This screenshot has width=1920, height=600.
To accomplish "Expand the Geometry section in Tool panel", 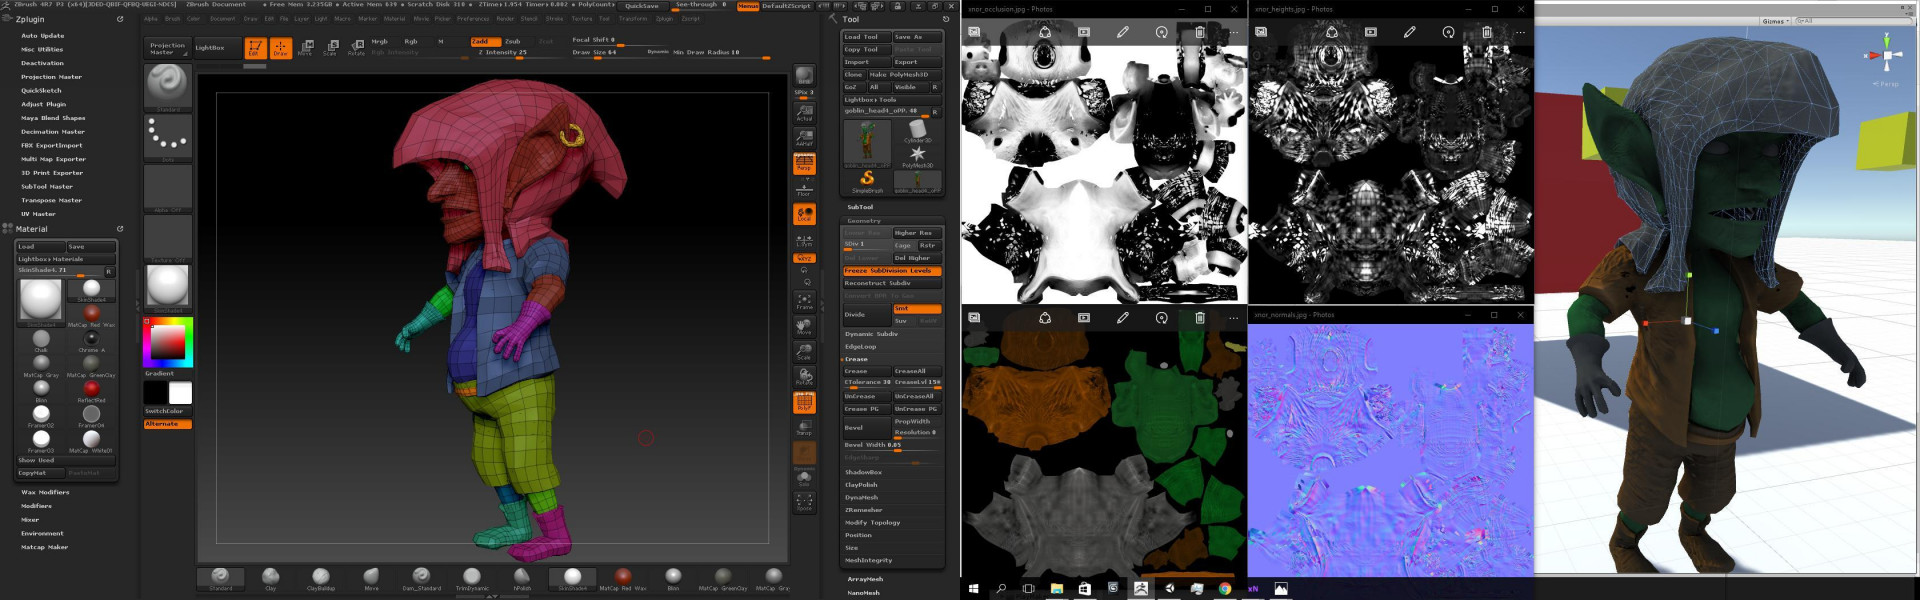I will pos(864,221).
